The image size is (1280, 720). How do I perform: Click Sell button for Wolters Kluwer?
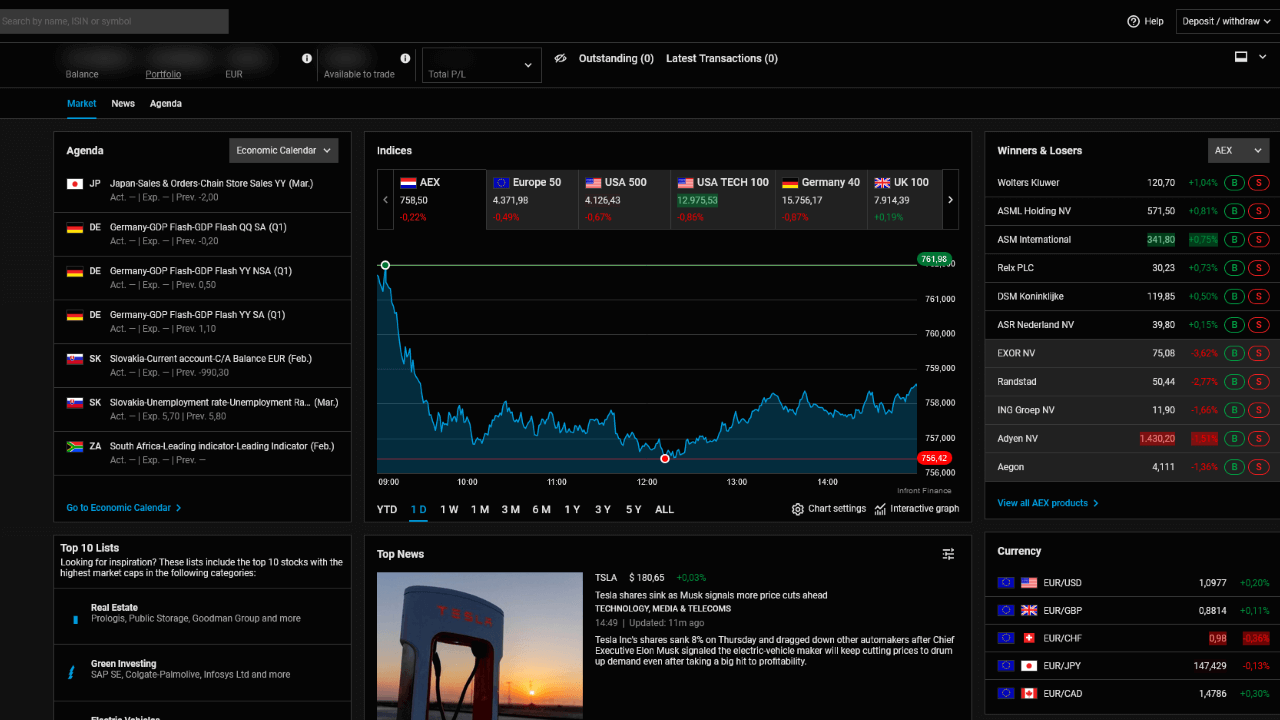coord(1259,183)
